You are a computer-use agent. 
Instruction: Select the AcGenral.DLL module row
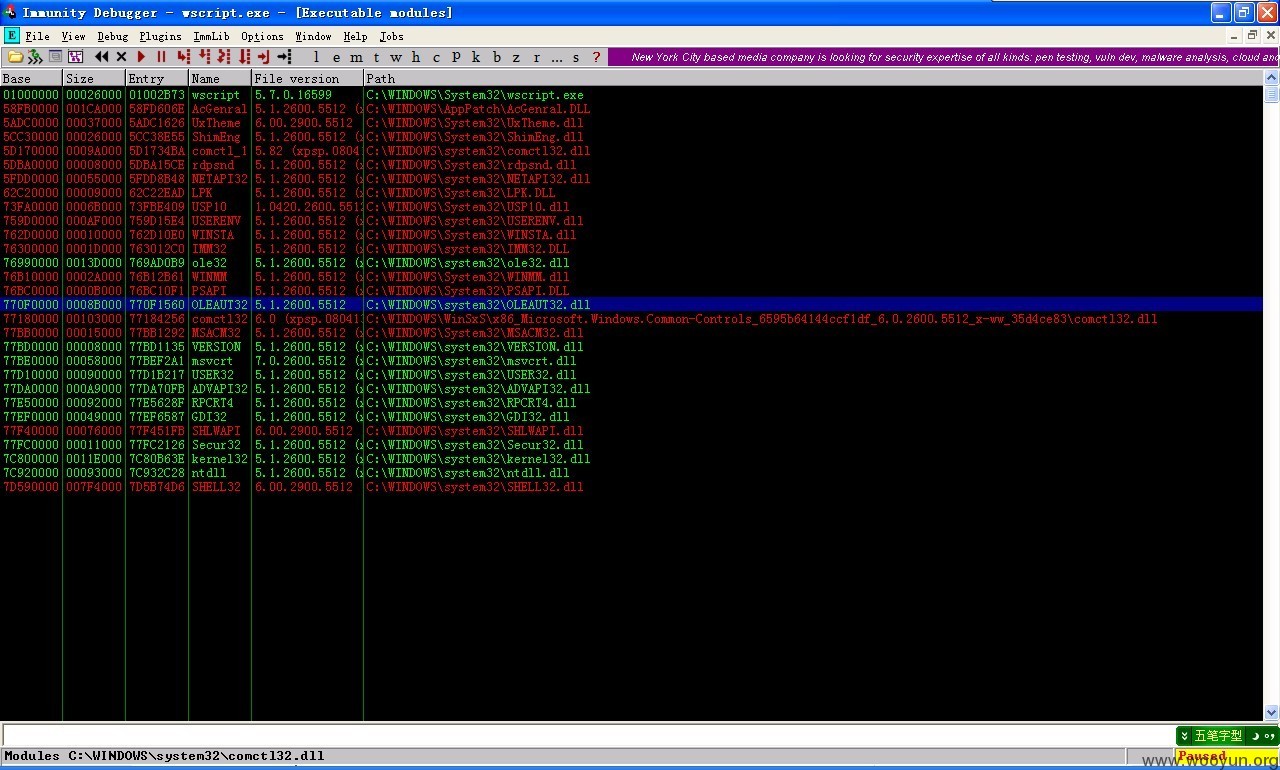[x=631, y=109]
